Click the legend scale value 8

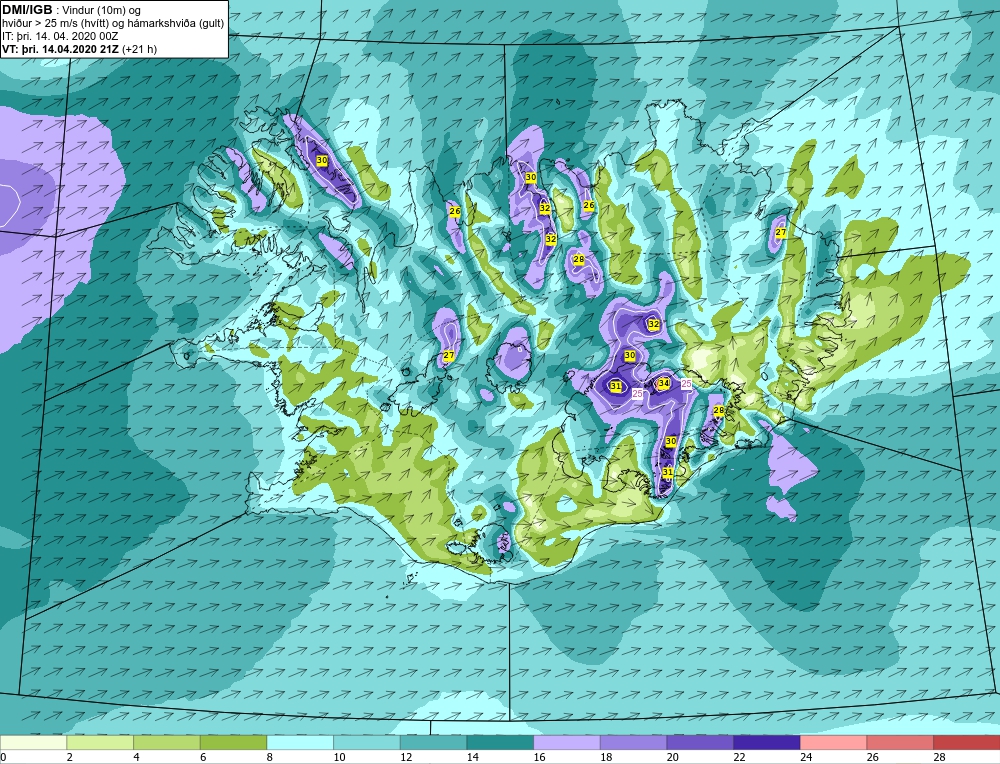coord(270,757)
